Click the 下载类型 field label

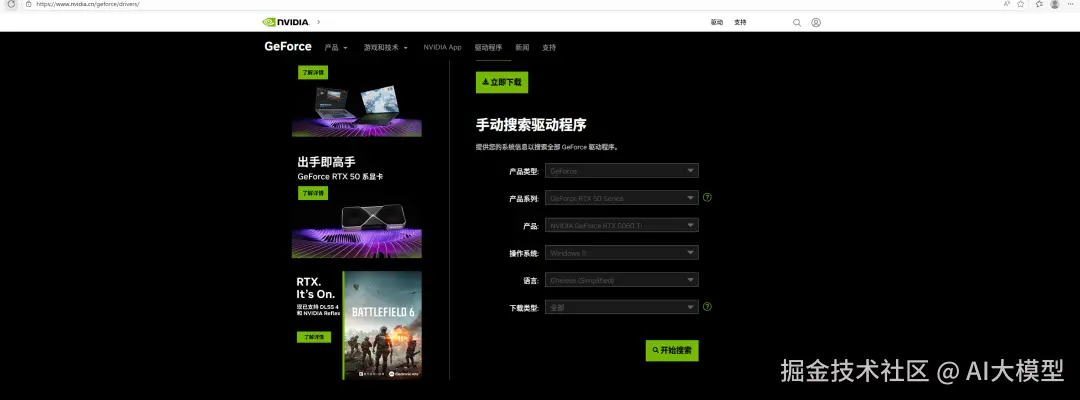[523, 308]
